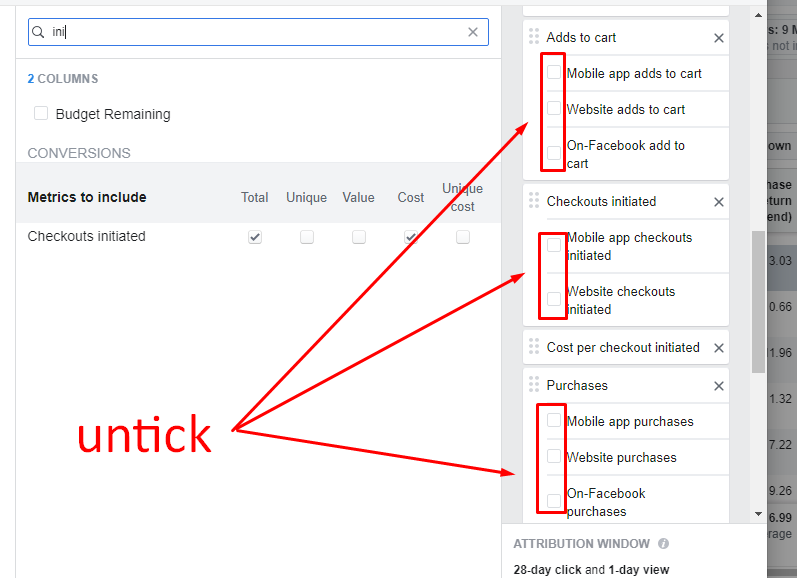Clear the search field with the X icon
The width and height of the screenshot is (797, 578).
(473, 32)
